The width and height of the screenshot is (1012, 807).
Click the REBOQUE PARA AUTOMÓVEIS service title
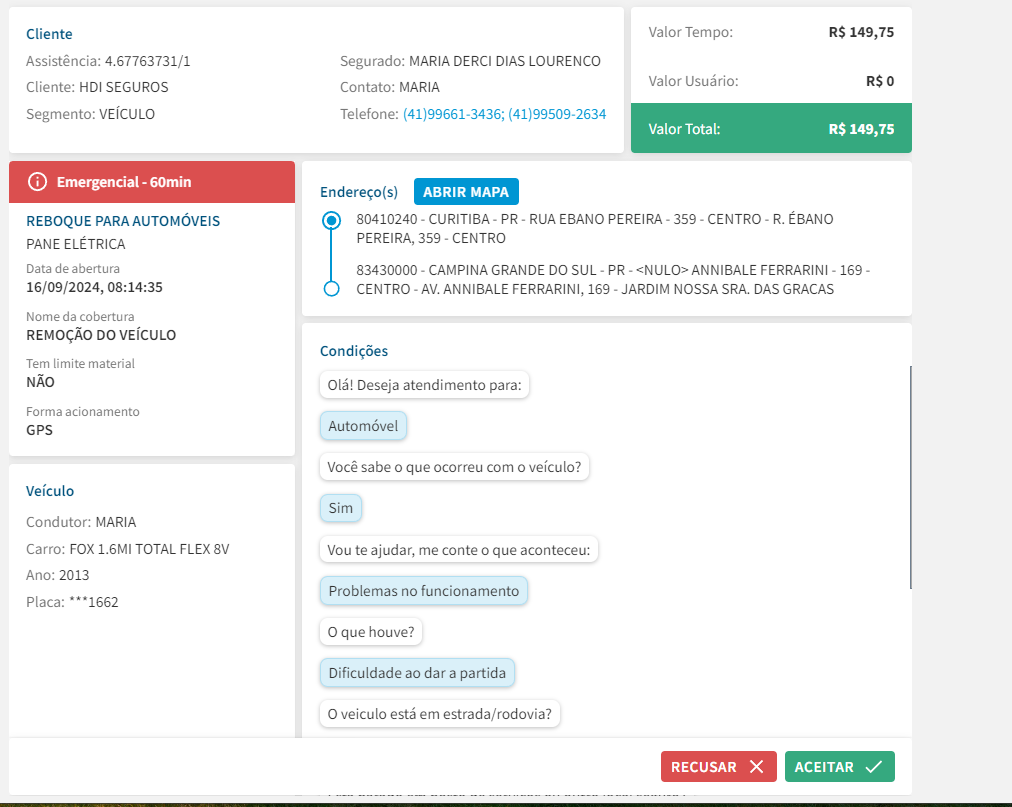pos(123,221)
